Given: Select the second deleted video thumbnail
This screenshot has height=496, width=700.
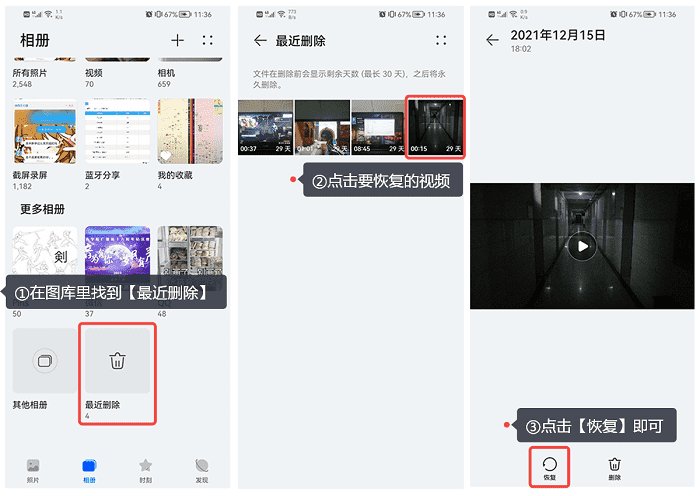Looking at the screenshot, I should pyautogui.click(x=322, y=127).
